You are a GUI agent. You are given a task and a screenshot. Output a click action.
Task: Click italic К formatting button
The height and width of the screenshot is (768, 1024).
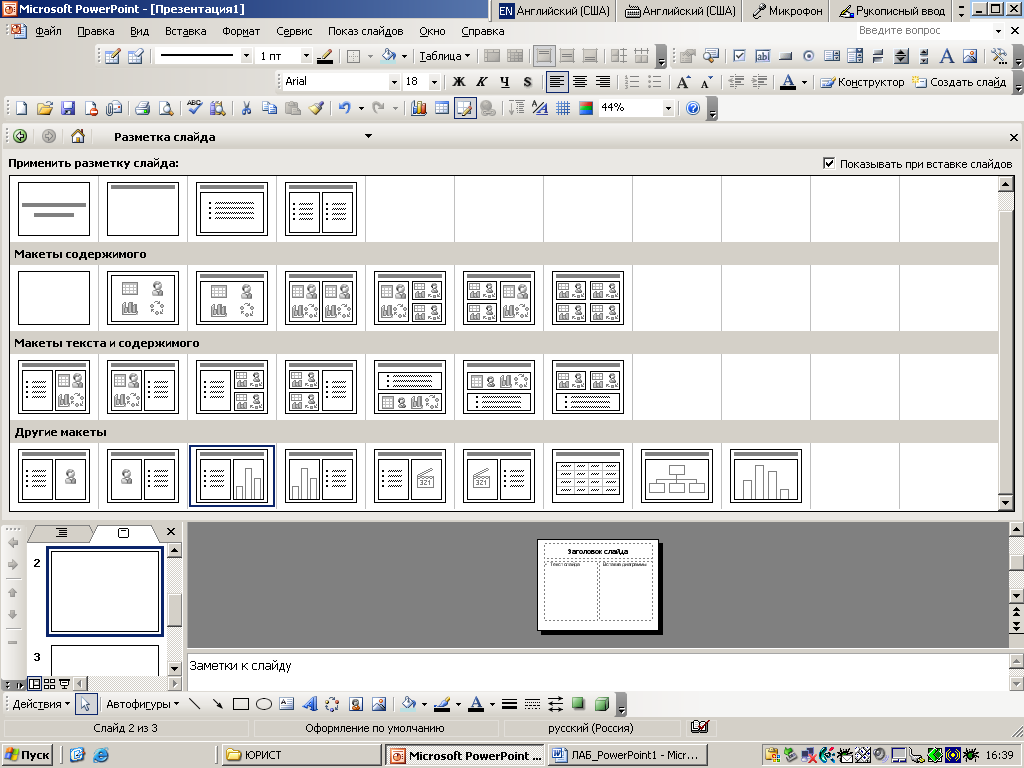(482, 82)
